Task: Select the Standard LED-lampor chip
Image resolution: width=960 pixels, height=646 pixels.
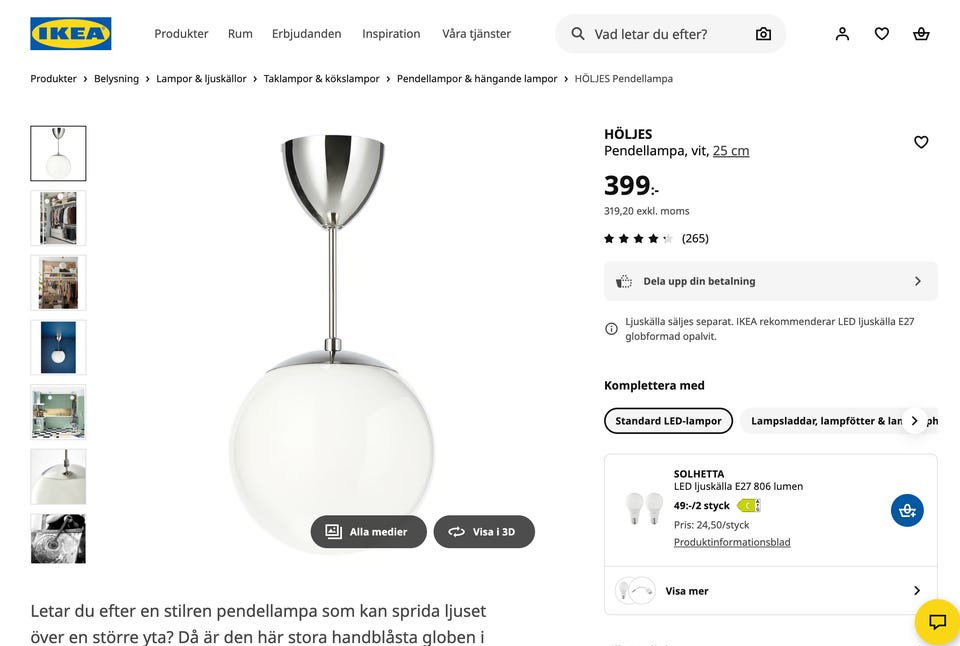Action: (x=667, y=420)
